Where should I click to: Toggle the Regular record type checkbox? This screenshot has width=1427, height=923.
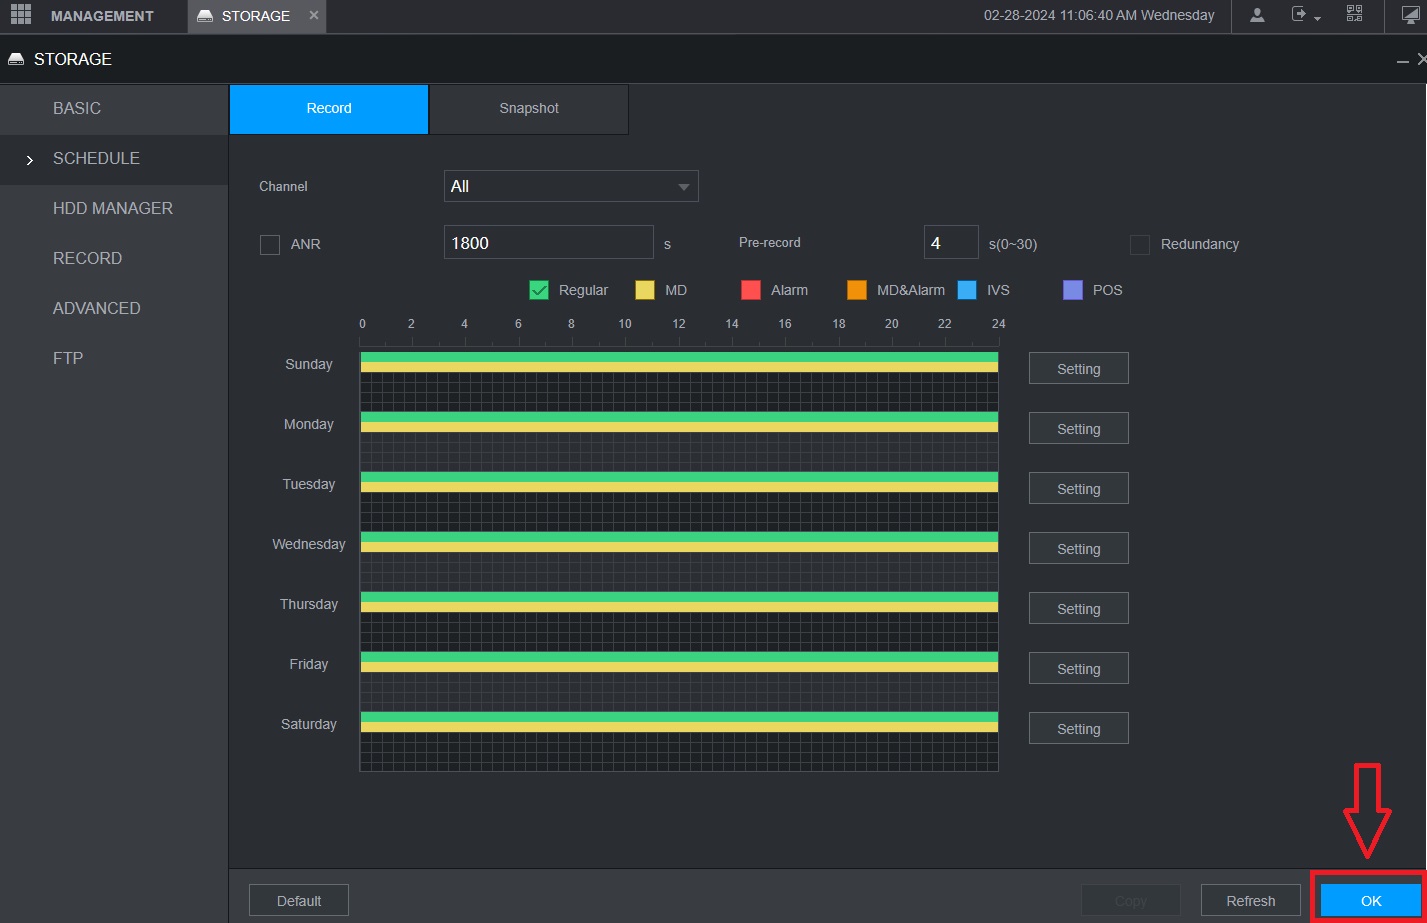pos(539,290)
